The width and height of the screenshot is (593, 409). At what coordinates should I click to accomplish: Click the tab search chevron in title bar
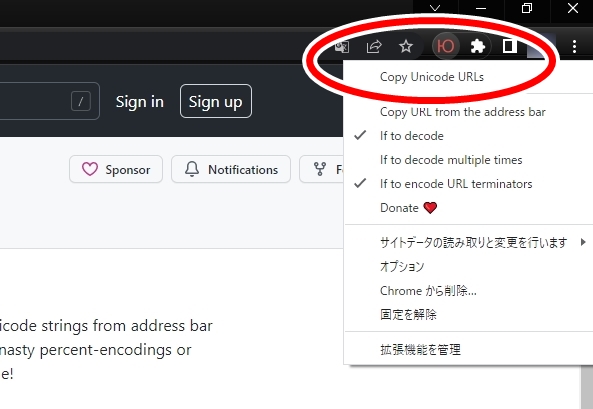coord(435,8)
